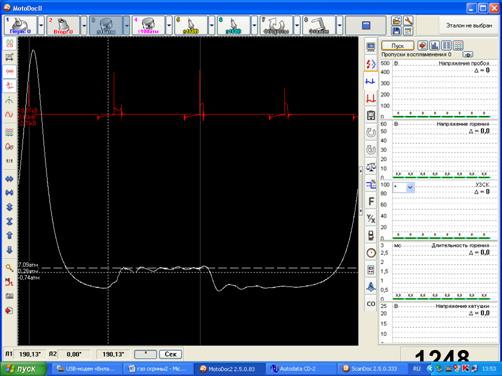Open file with the folder icon
The image size is (502, 376).
pyautogui.click(x=396, y=21)
